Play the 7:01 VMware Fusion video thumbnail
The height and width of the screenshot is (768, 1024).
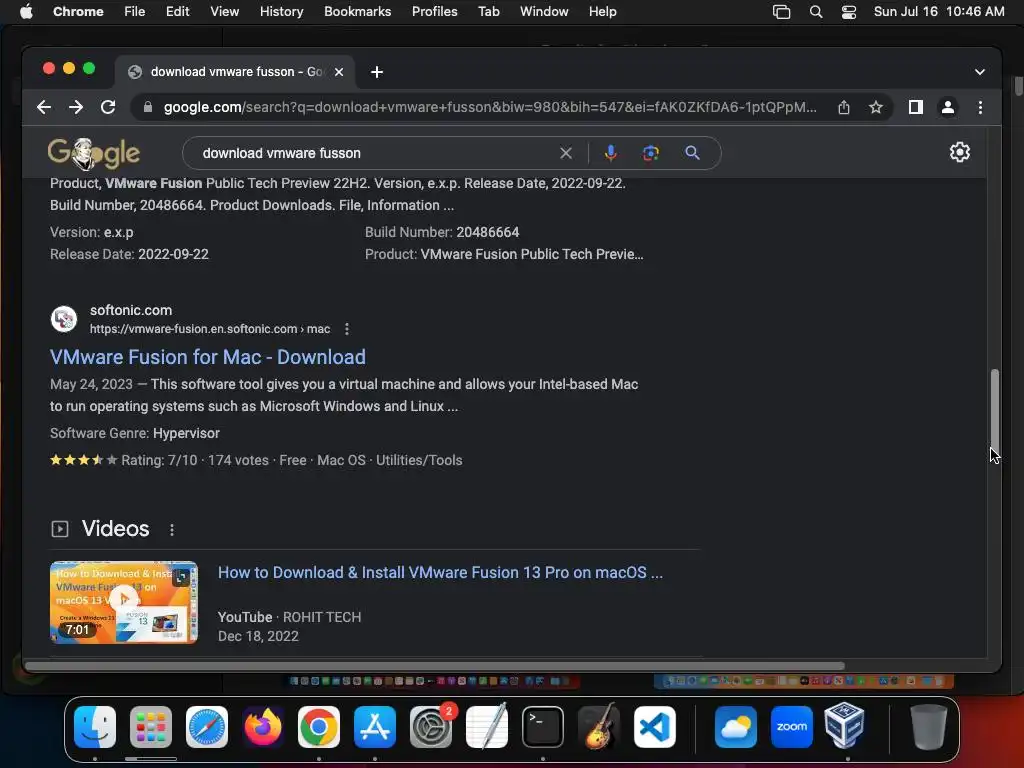123,602
